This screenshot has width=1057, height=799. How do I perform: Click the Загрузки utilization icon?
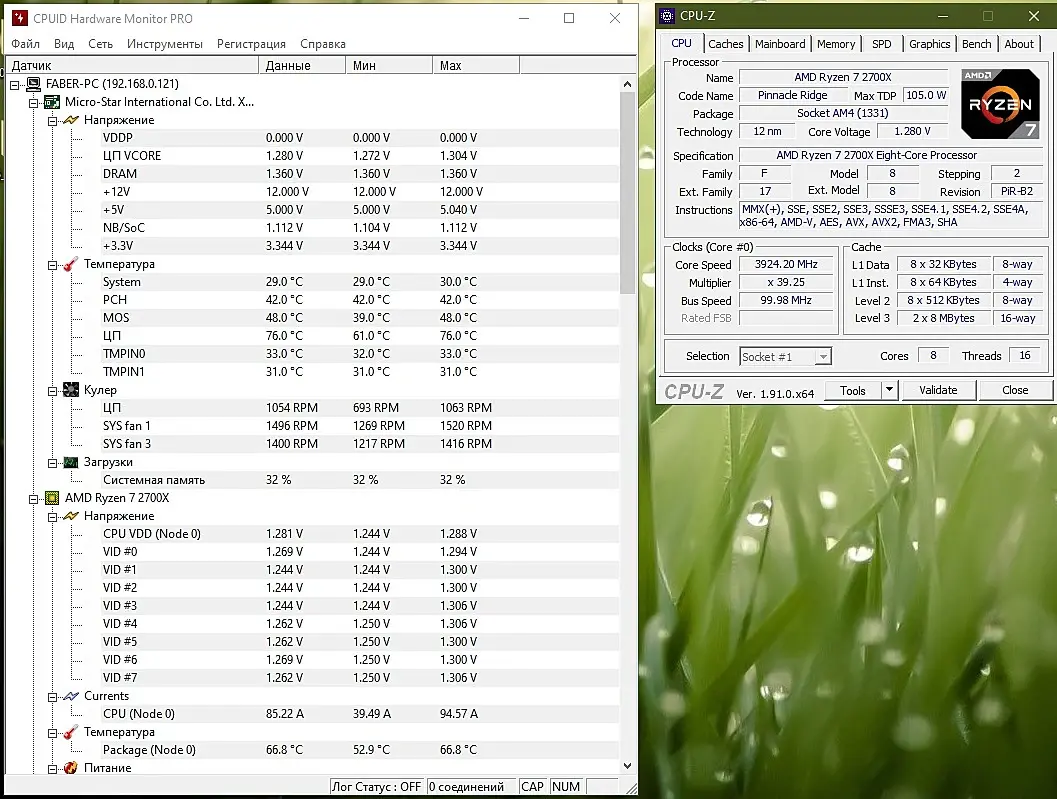(x=71, y=462)
